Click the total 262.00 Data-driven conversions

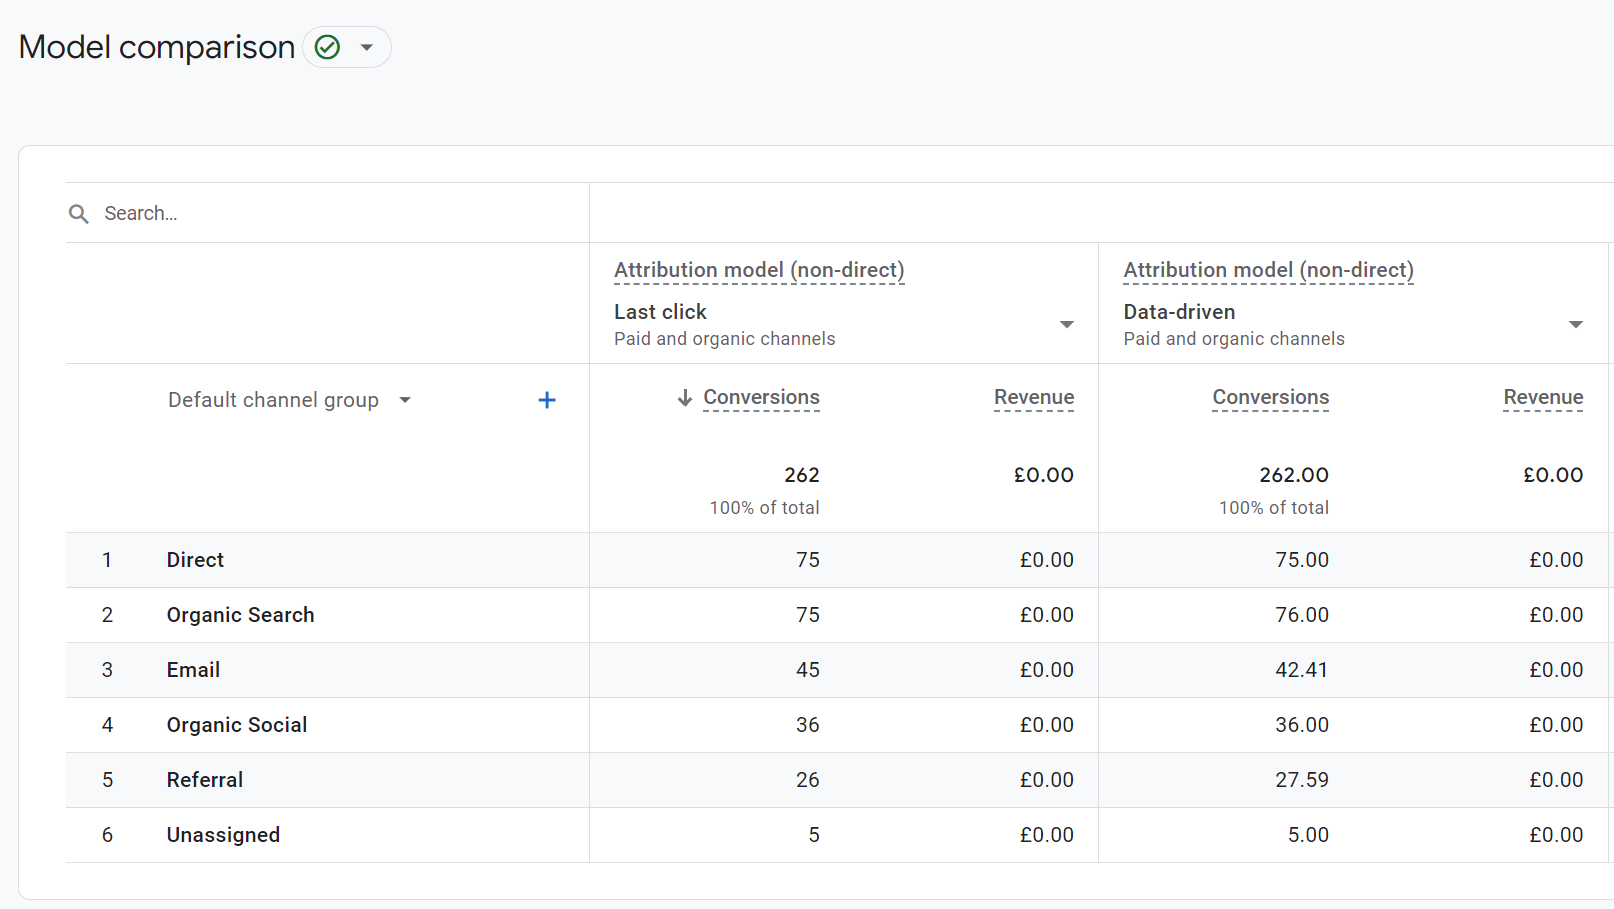(x=1294, y=475)
